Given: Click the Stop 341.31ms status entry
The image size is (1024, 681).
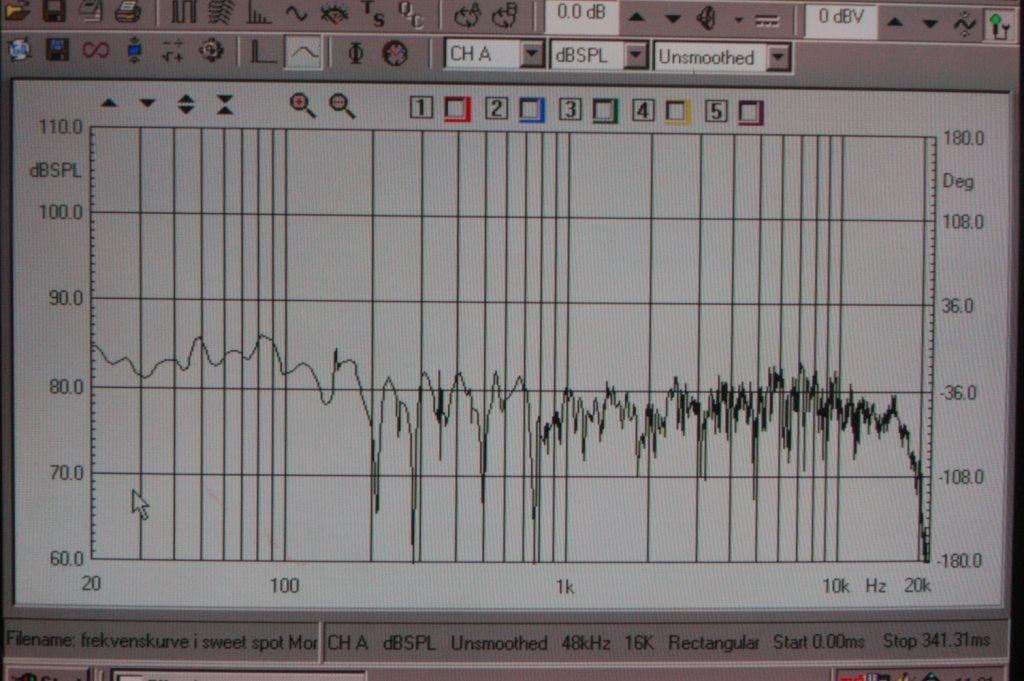Looking at the screenshot, I should point(936,641).
